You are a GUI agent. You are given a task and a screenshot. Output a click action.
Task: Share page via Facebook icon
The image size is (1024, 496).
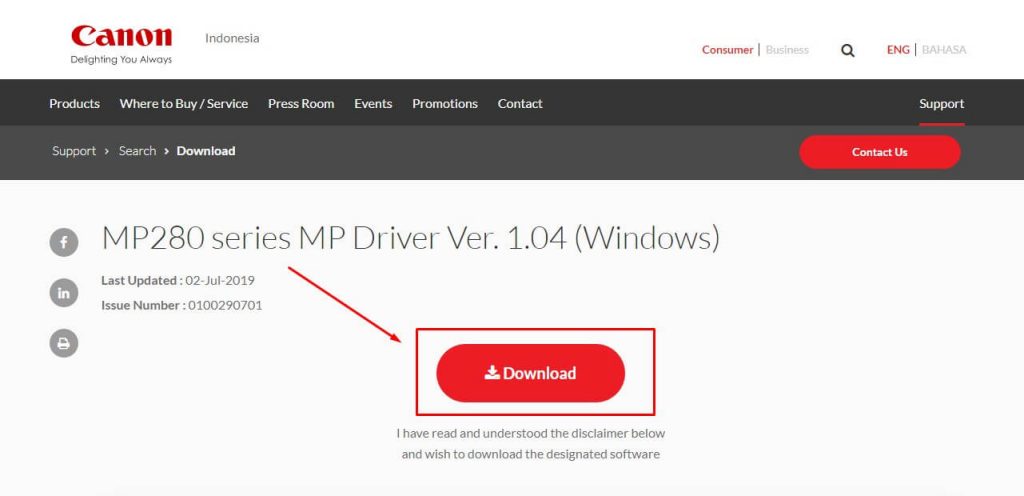pos(64,243)
